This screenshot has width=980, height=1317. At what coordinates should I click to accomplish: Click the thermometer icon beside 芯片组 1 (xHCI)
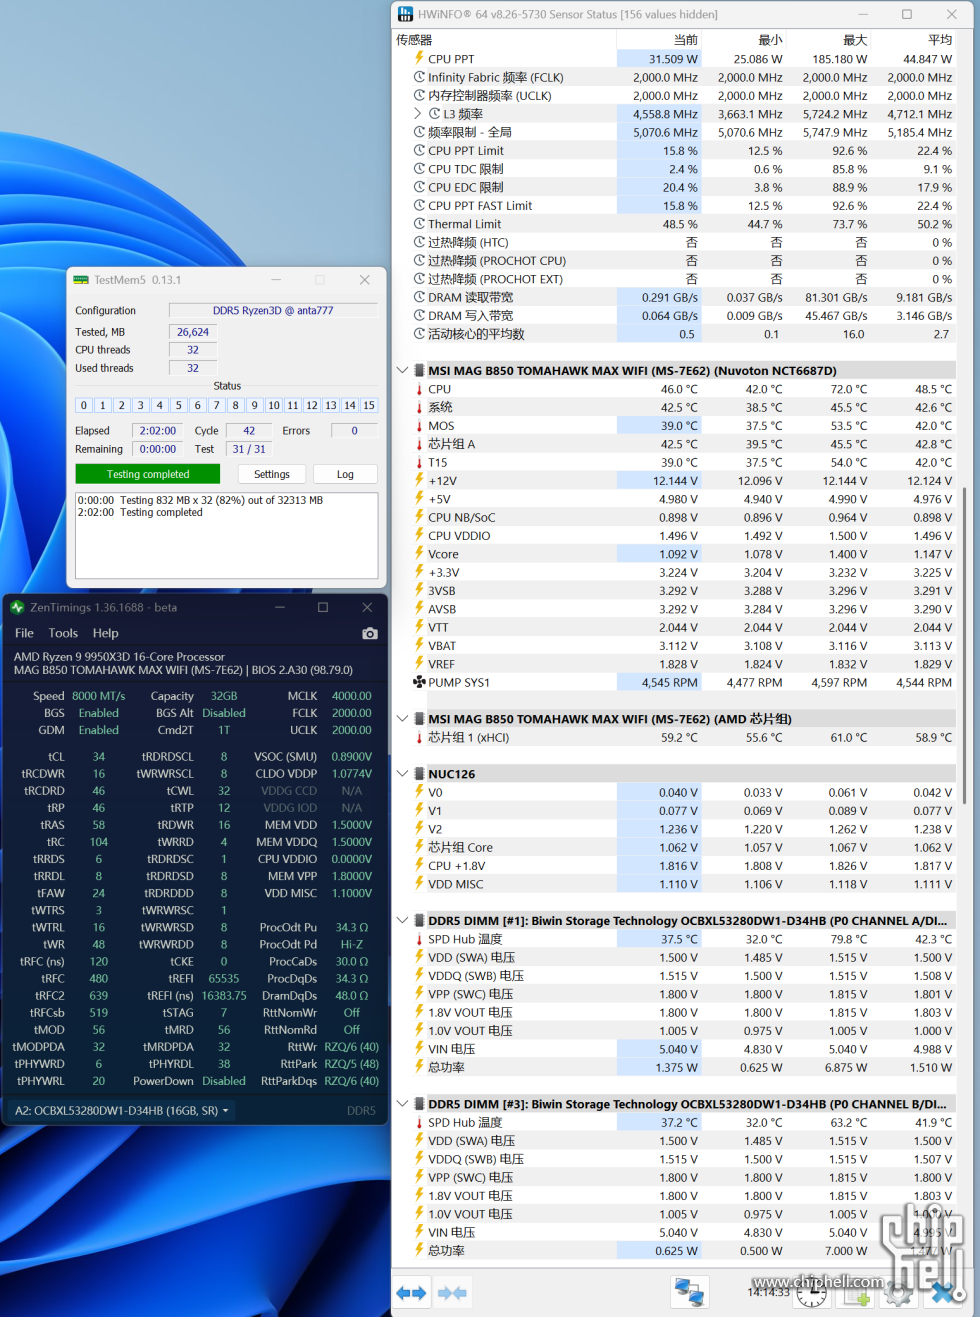419,737
